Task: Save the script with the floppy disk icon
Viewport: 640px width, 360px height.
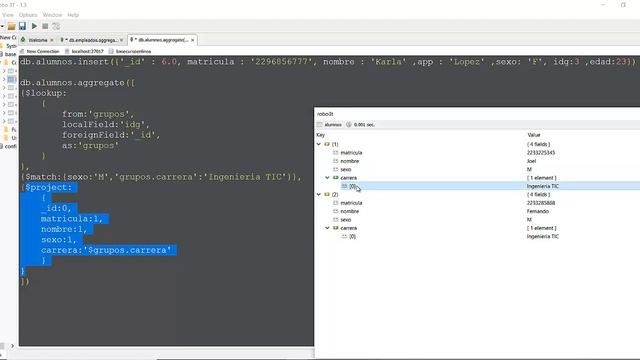Action: pos(22,26)
